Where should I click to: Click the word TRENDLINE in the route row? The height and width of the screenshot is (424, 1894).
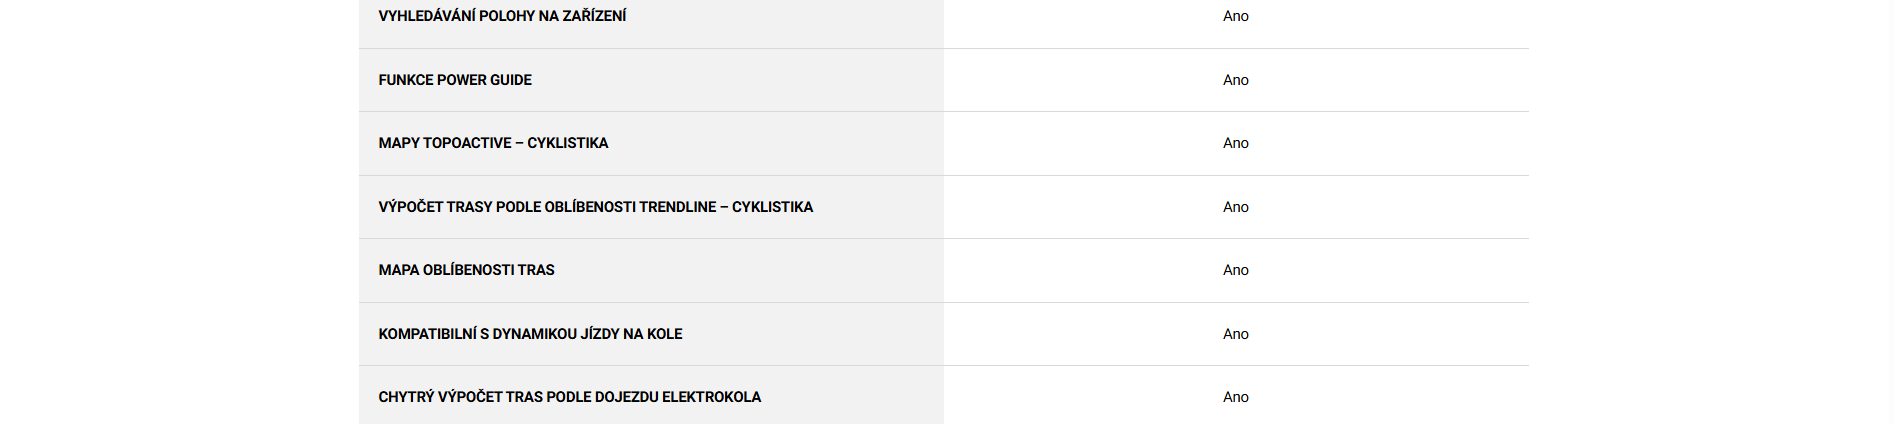[x=677, y=207]
